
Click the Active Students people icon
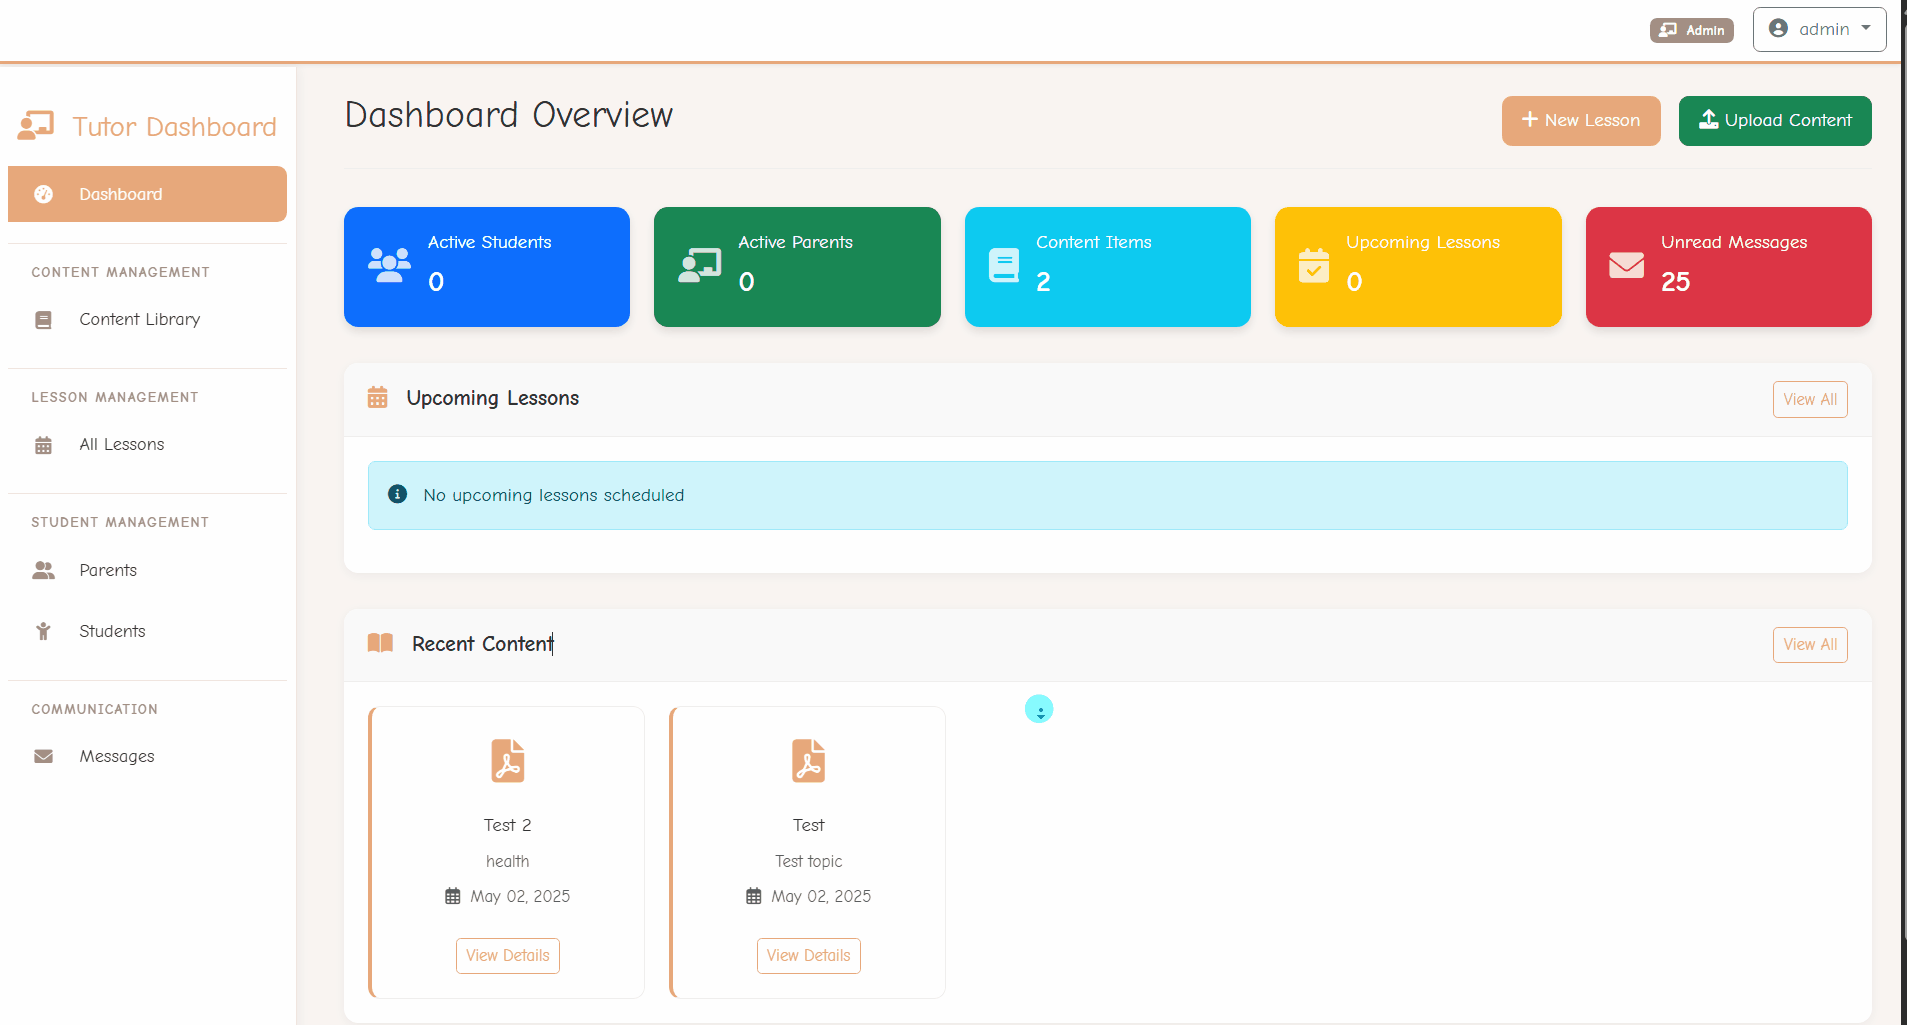tap(389, 265)
